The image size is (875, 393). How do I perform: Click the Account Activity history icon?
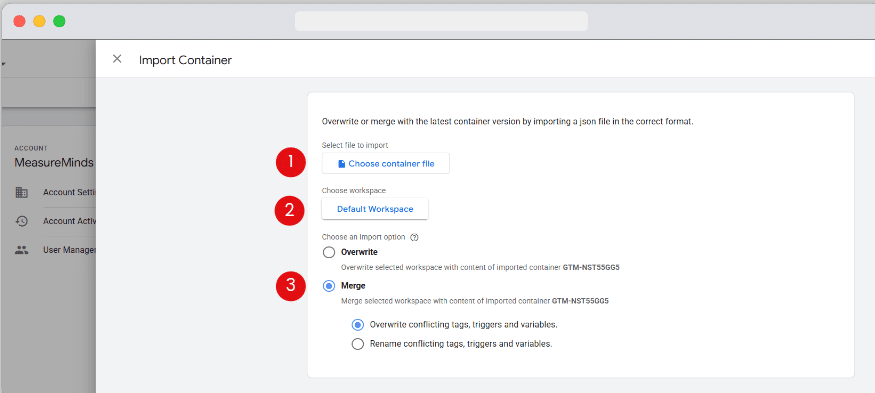click(x=22, y=221)
